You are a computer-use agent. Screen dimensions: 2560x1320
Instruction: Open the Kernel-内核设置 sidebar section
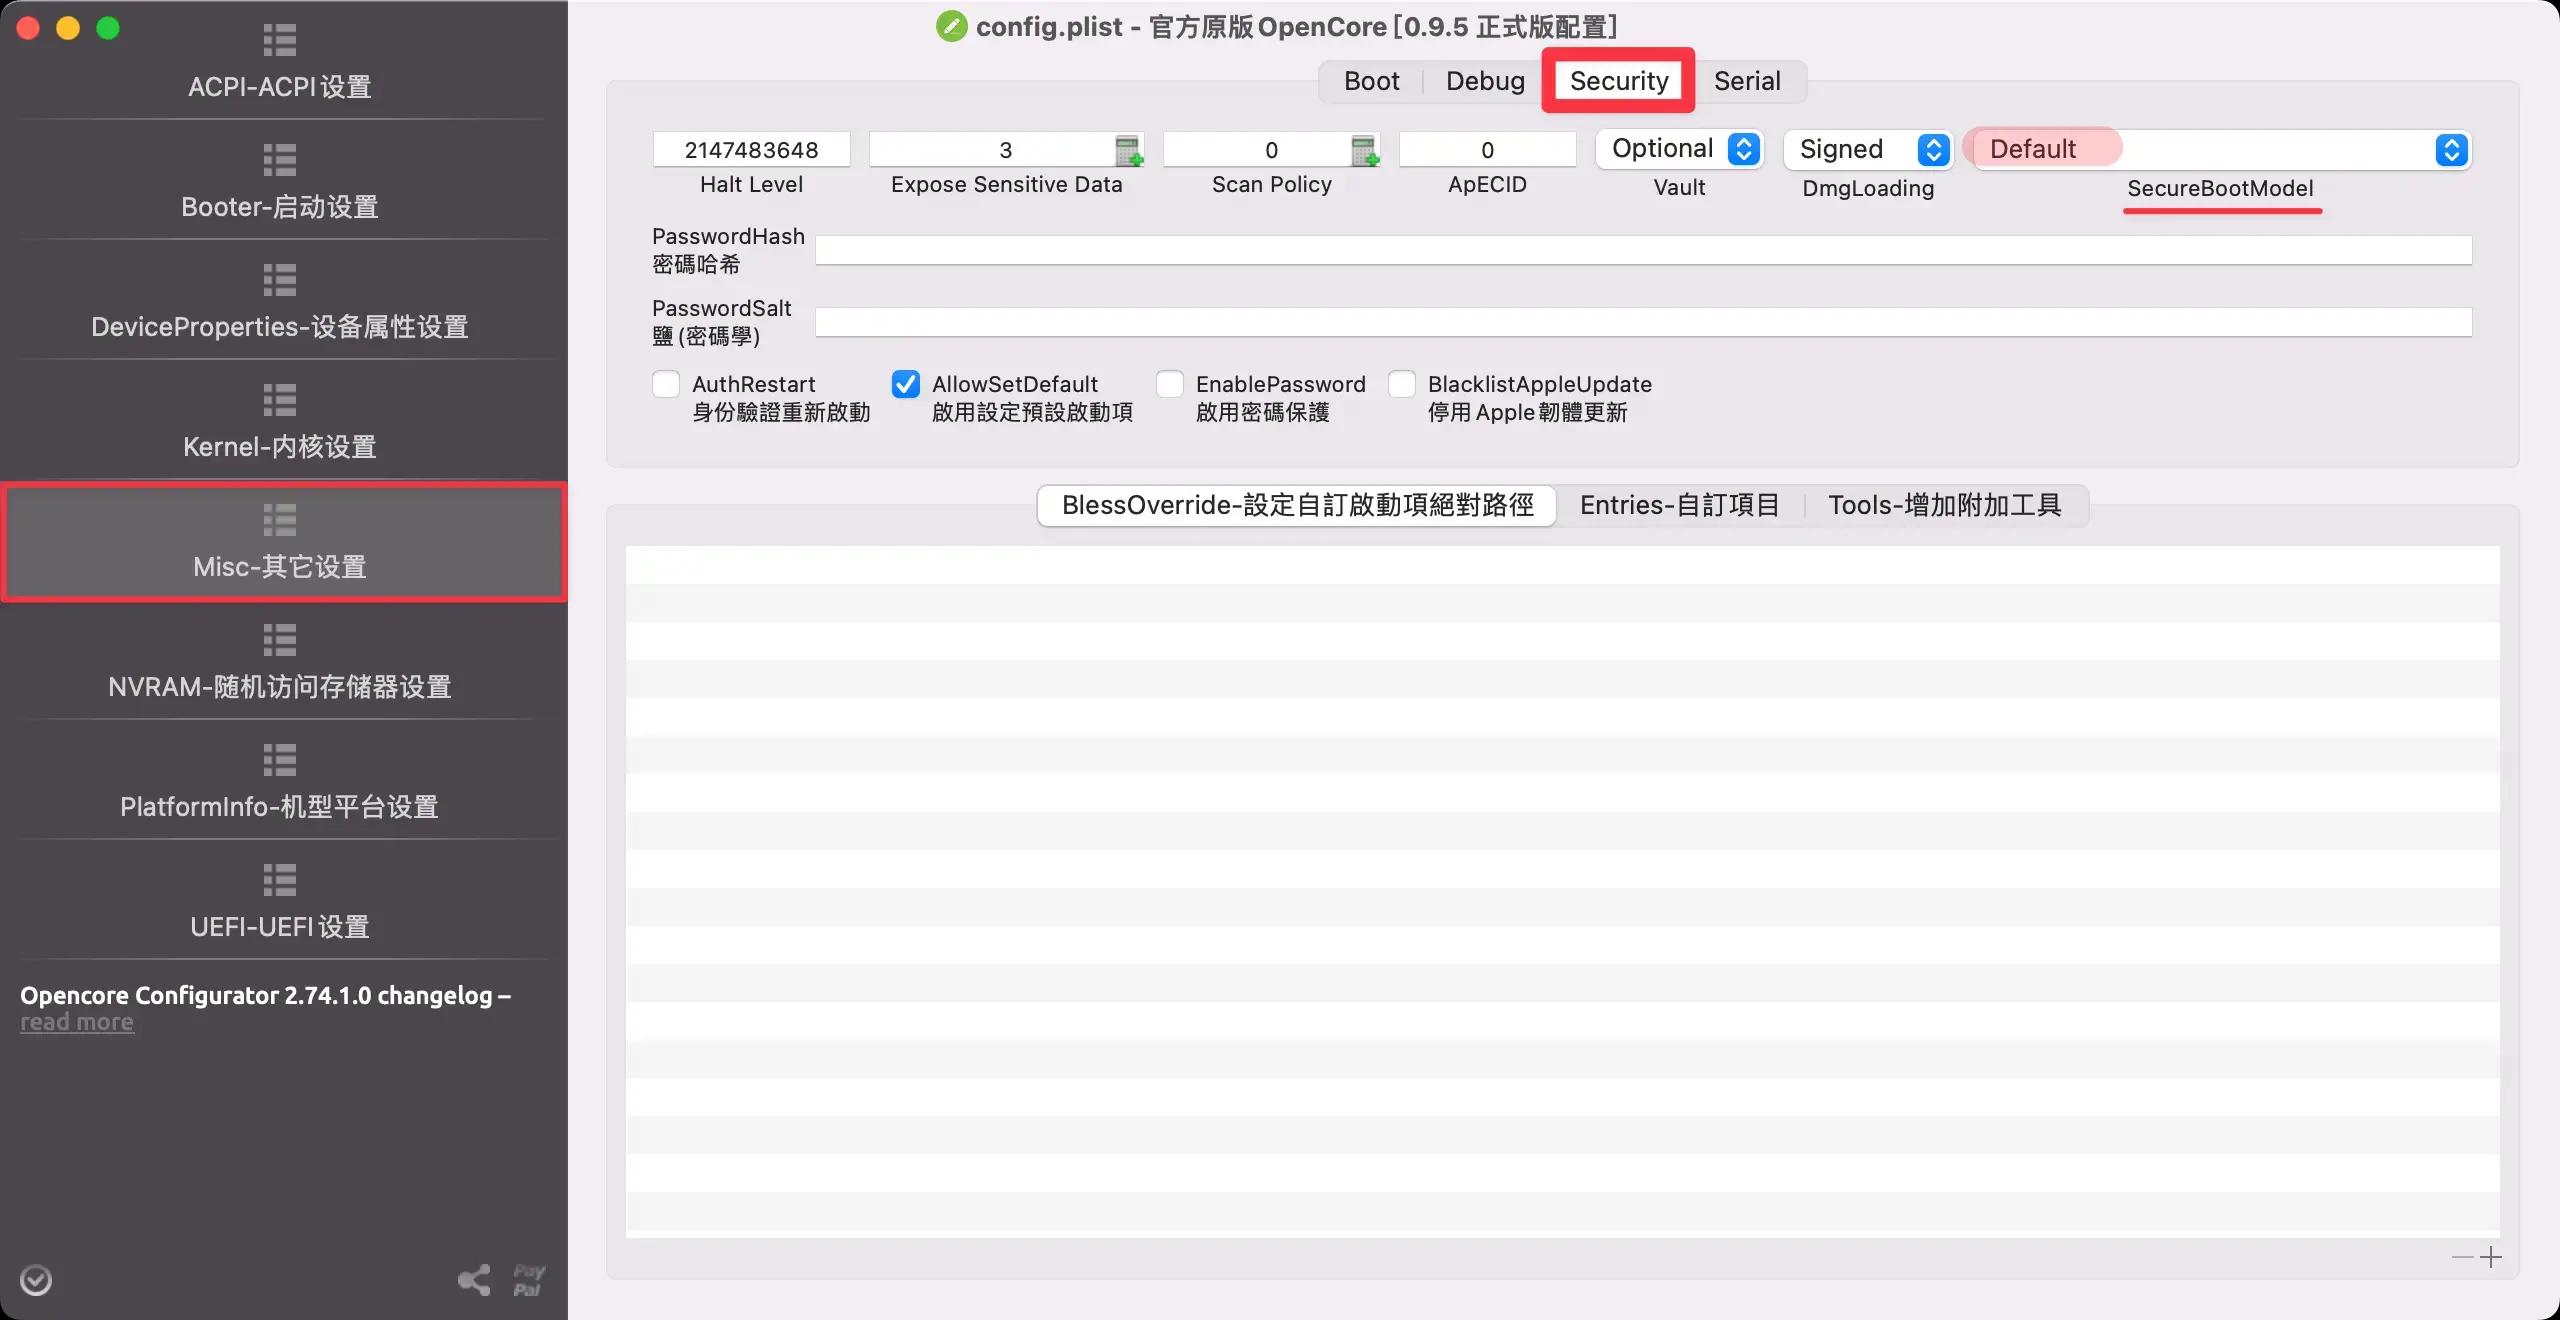pos(280,421)
